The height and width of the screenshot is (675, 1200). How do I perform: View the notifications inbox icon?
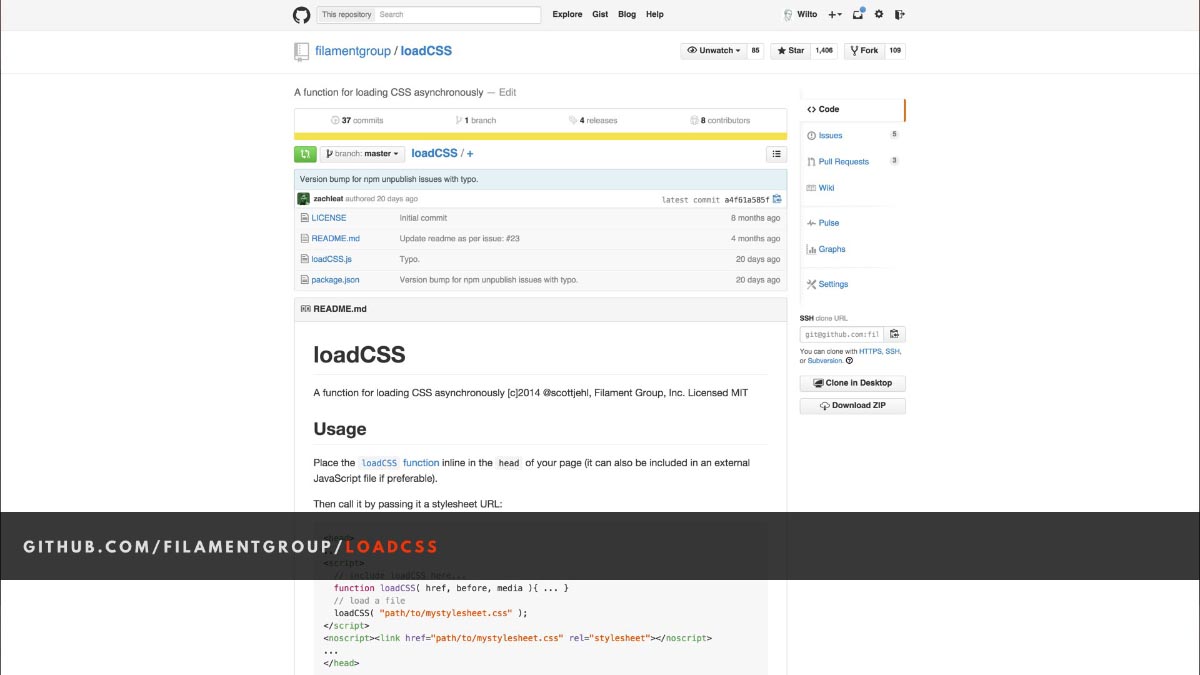pyautogui.click(x=858, y=15)
